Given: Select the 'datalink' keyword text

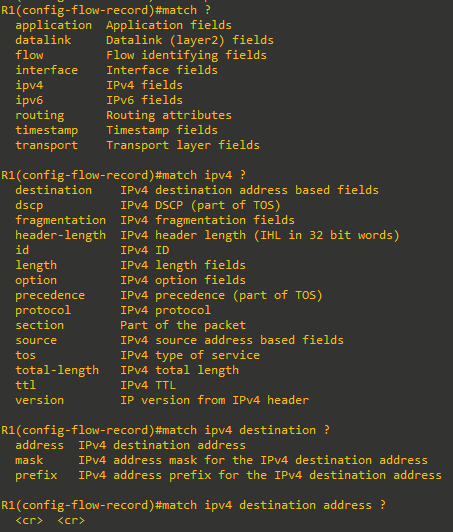Looking at the screenshot, I should pos(43,40).
